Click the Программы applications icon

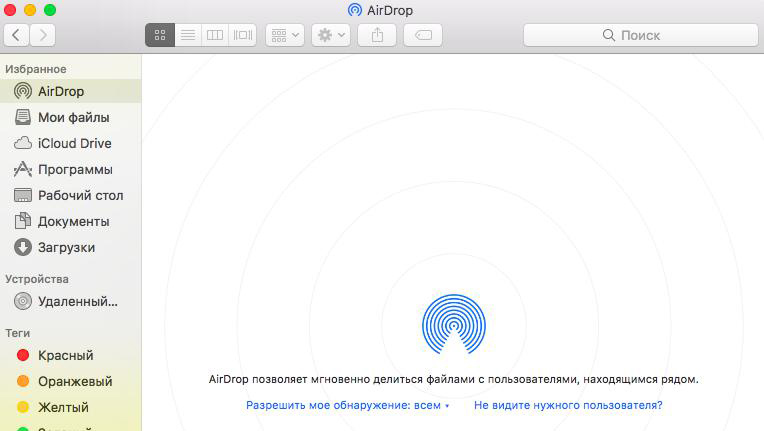[x=23, y=169]
